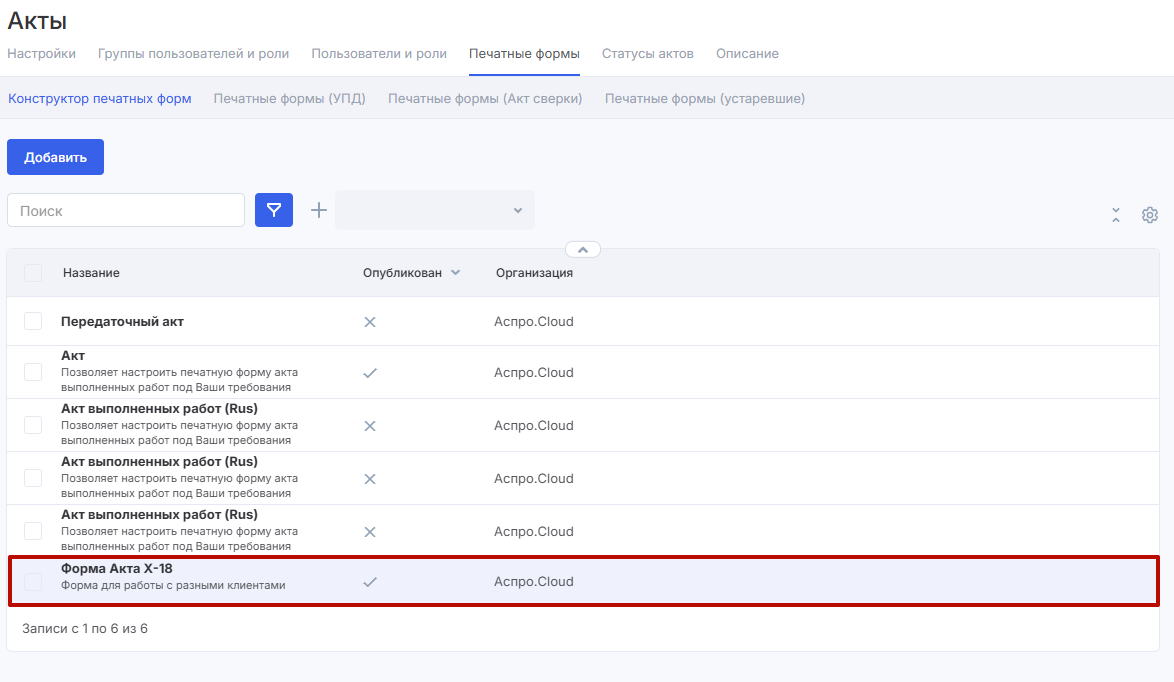The height and width of the screenshot is (682, 1174).
Task: Go to Печатные формы (Акт сверки)
Action: tap(485, 99)
